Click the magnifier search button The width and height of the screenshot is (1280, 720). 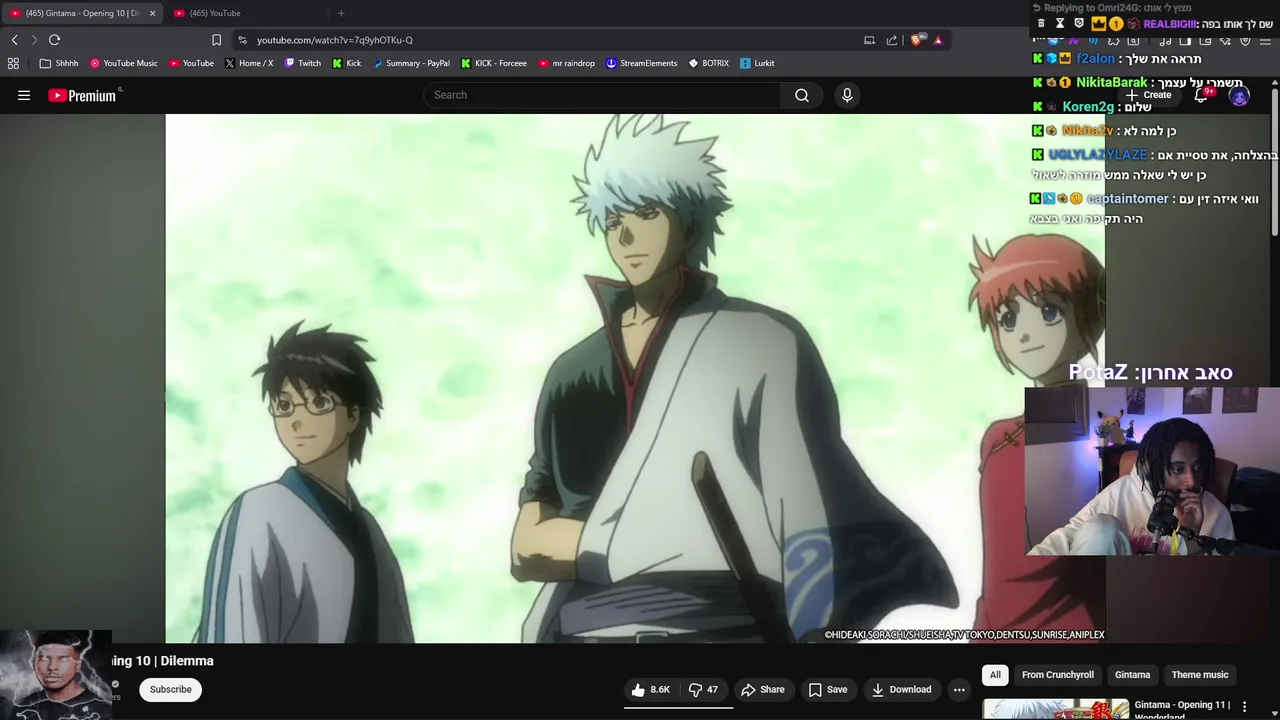click(x=802, y=95)
